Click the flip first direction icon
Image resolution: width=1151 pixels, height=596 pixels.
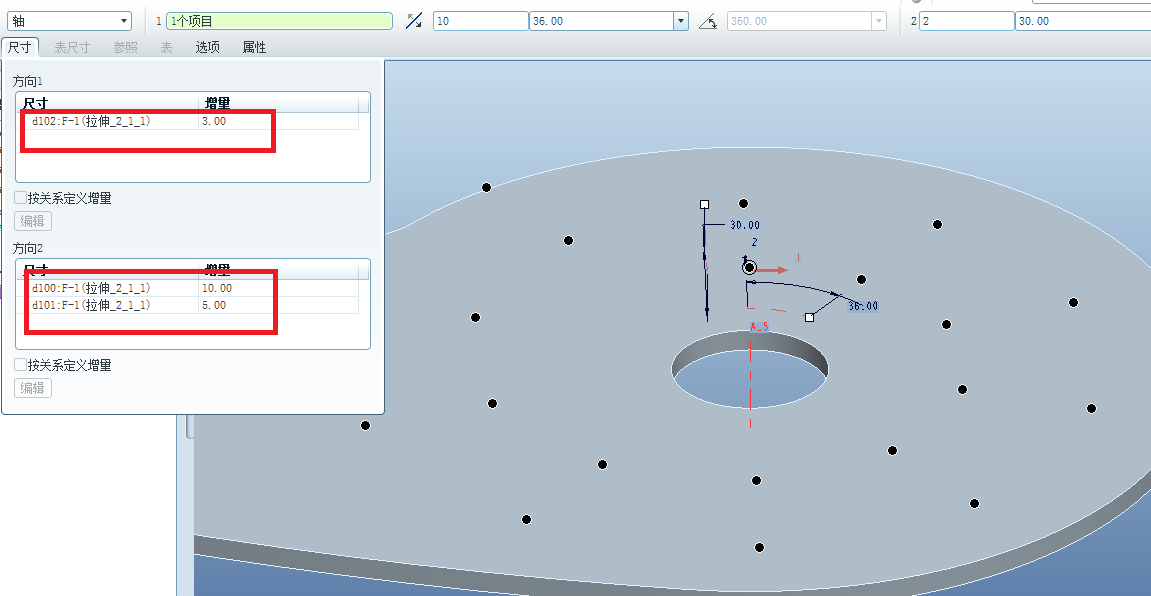[x=413, y=21]
